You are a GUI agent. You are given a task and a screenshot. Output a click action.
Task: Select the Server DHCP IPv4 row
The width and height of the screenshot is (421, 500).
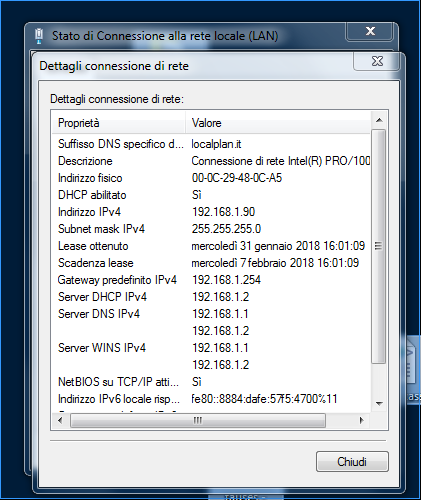211,297
